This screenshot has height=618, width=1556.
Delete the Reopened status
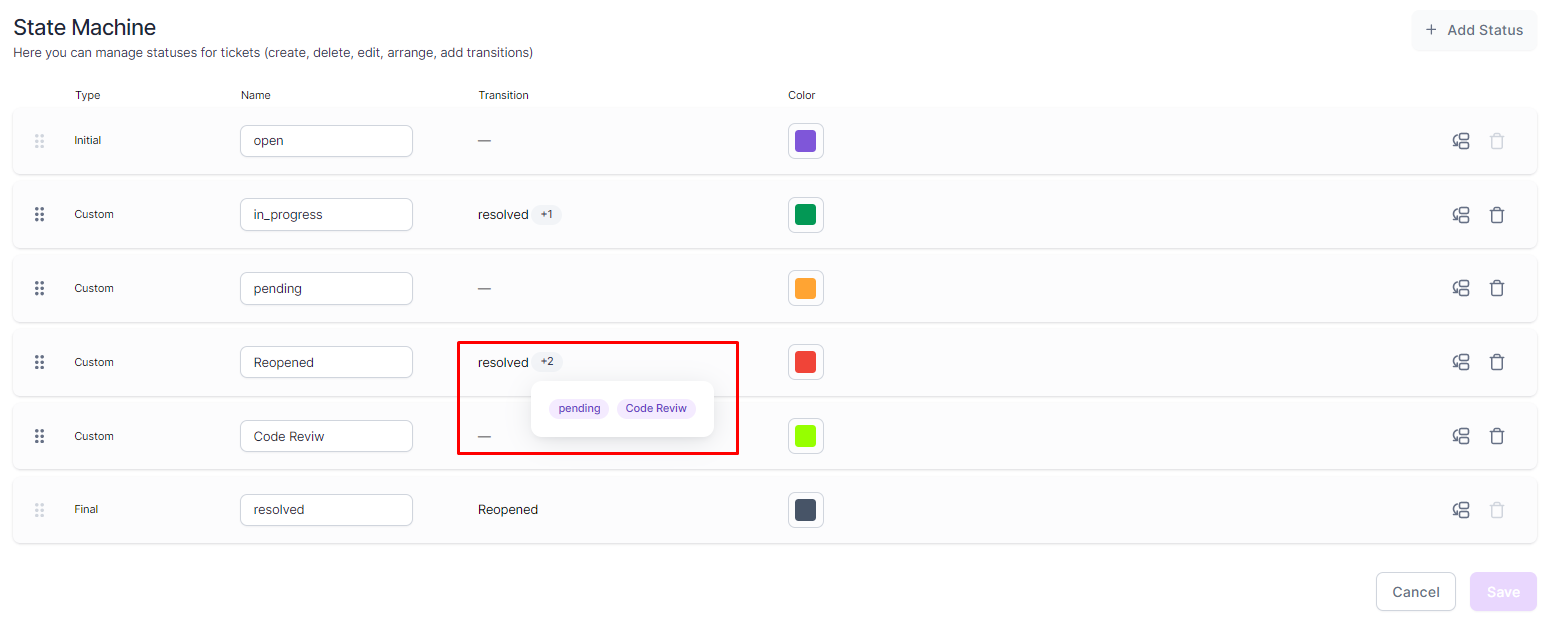coord(1496,362)
